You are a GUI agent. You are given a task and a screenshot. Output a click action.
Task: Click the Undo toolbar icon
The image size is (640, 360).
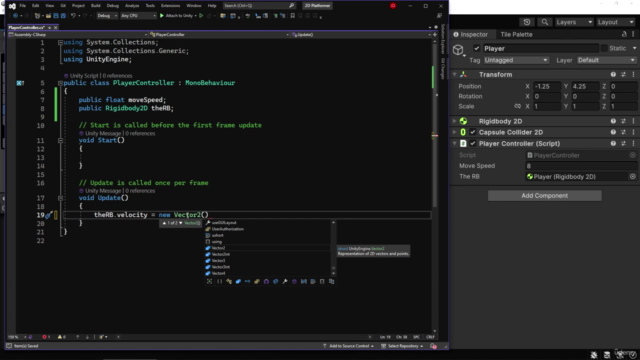(73, 16)
